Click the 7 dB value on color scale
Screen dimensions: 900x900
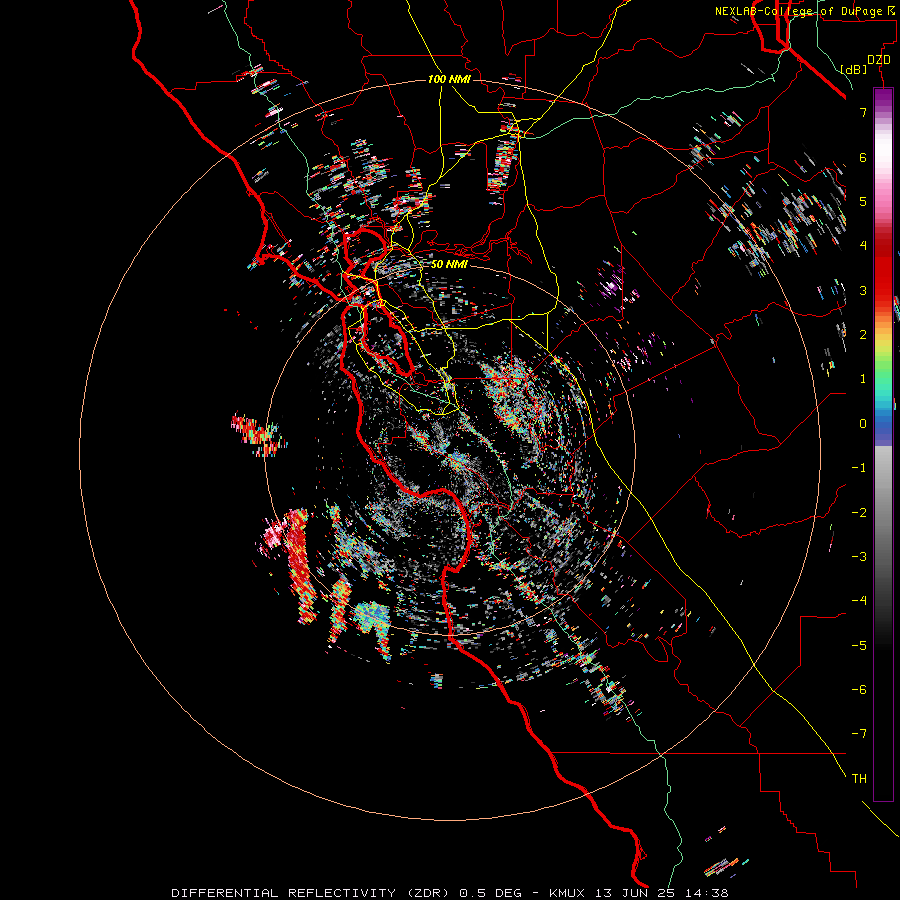[x=863, y=112]
